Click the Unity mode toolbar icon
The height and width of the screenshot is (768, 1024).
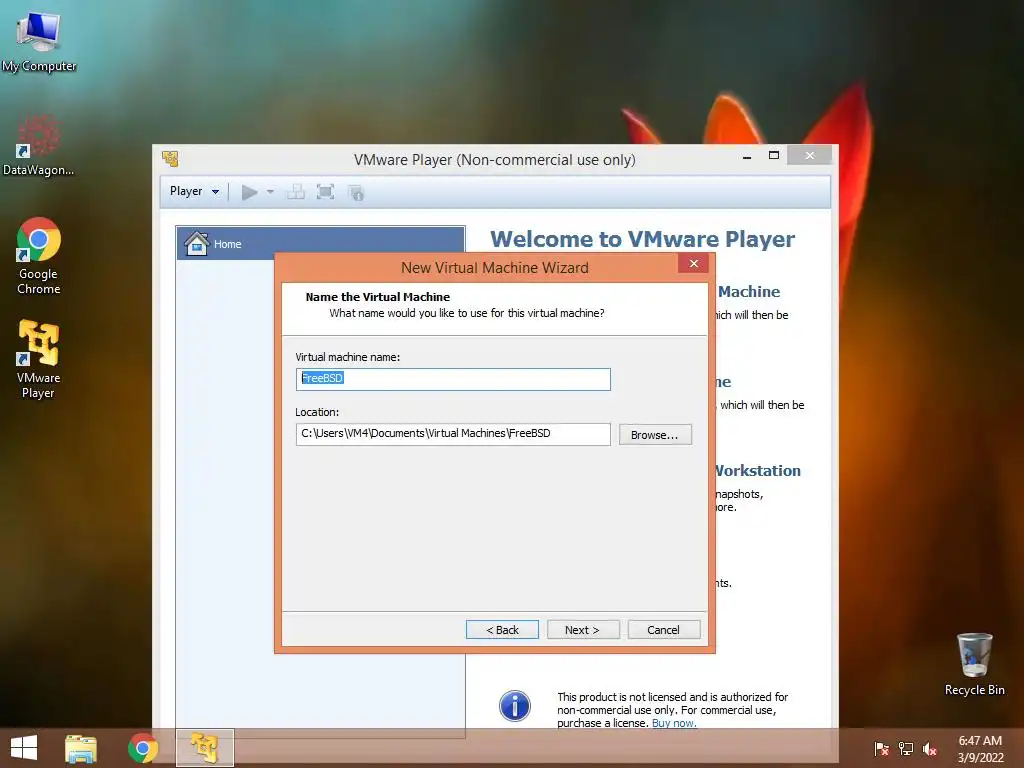click(x=356, y=192)
